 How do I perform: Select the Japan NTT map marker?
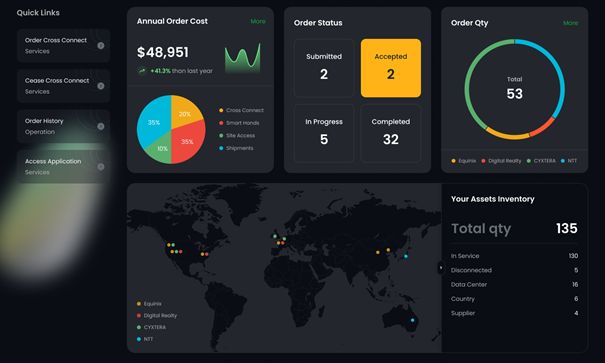[x=406, y=256]
